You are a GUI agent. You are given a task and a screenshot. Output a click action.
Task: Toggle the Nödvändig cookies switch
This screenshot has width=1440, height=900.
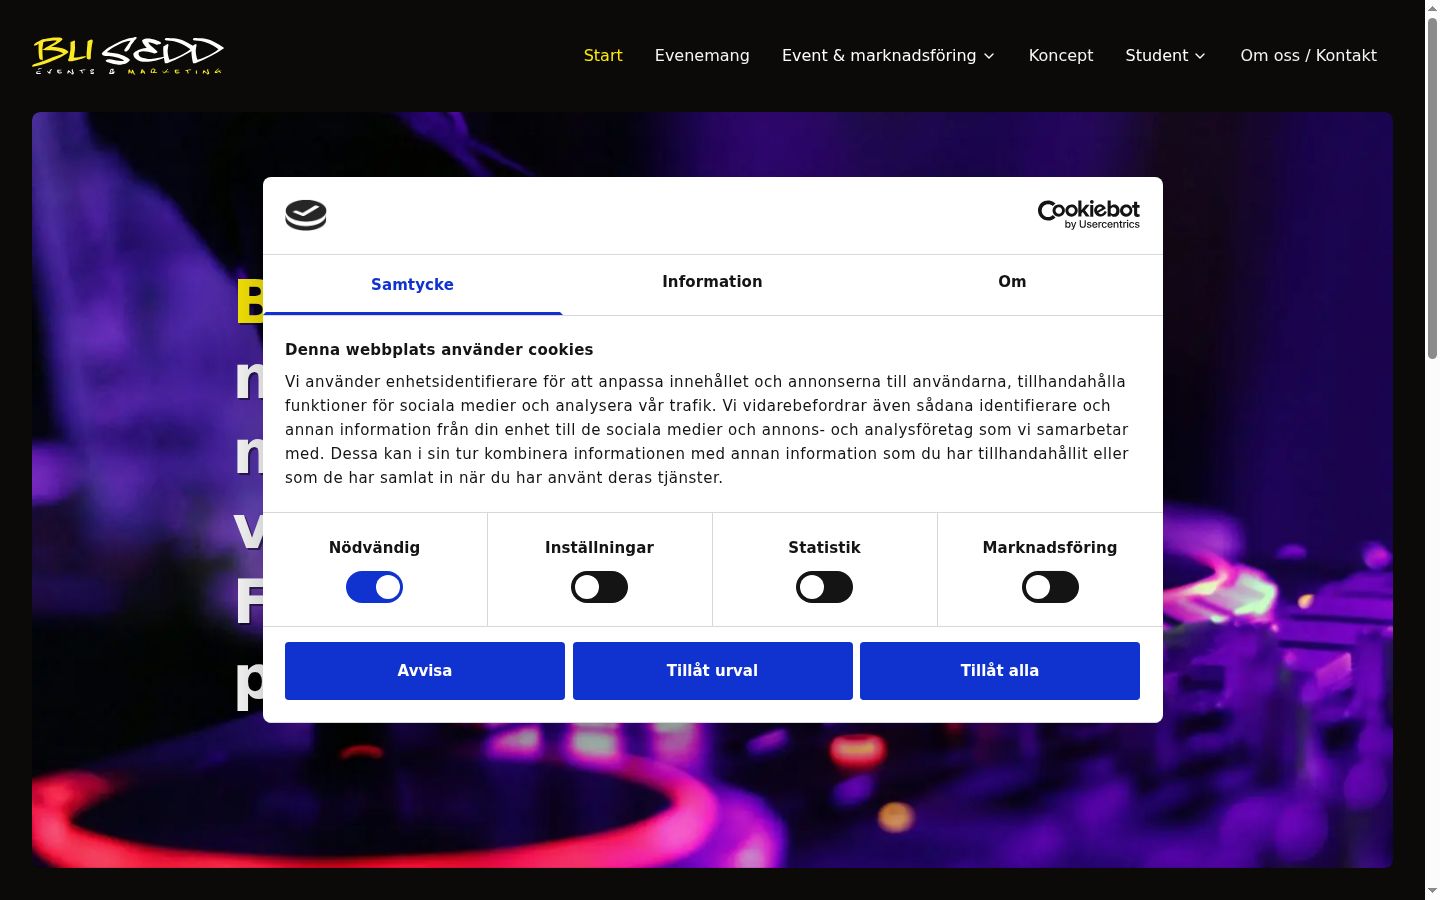click(x=374, y=587)
